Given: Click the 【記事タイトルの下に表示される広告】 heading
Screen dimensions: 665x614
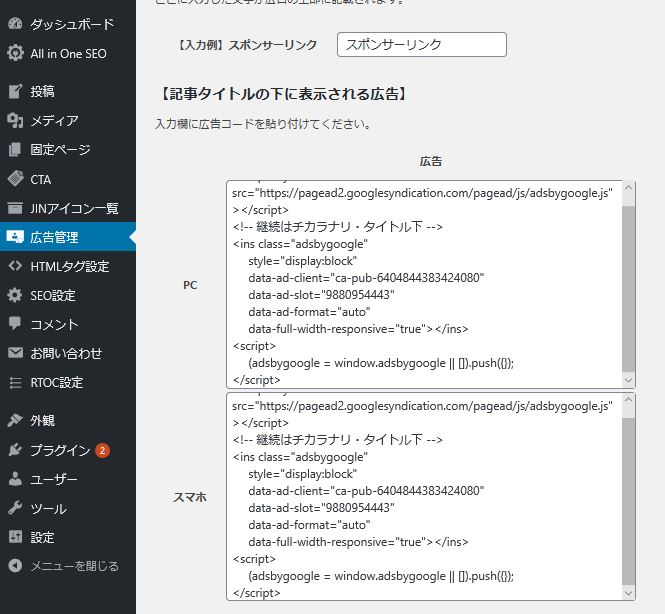Looking at the screenshot, I should click(x=283, y=94).
